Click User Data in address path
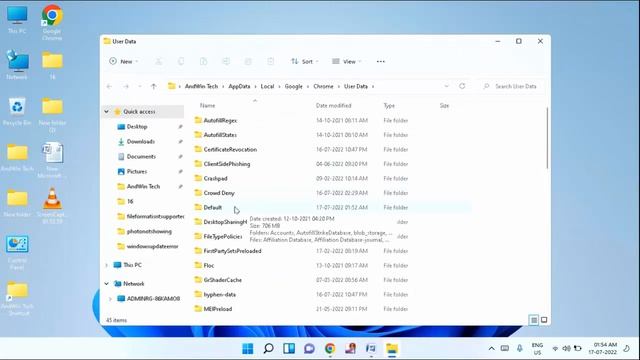The height and width of the screenshot is (360, 640). (356, 86)
